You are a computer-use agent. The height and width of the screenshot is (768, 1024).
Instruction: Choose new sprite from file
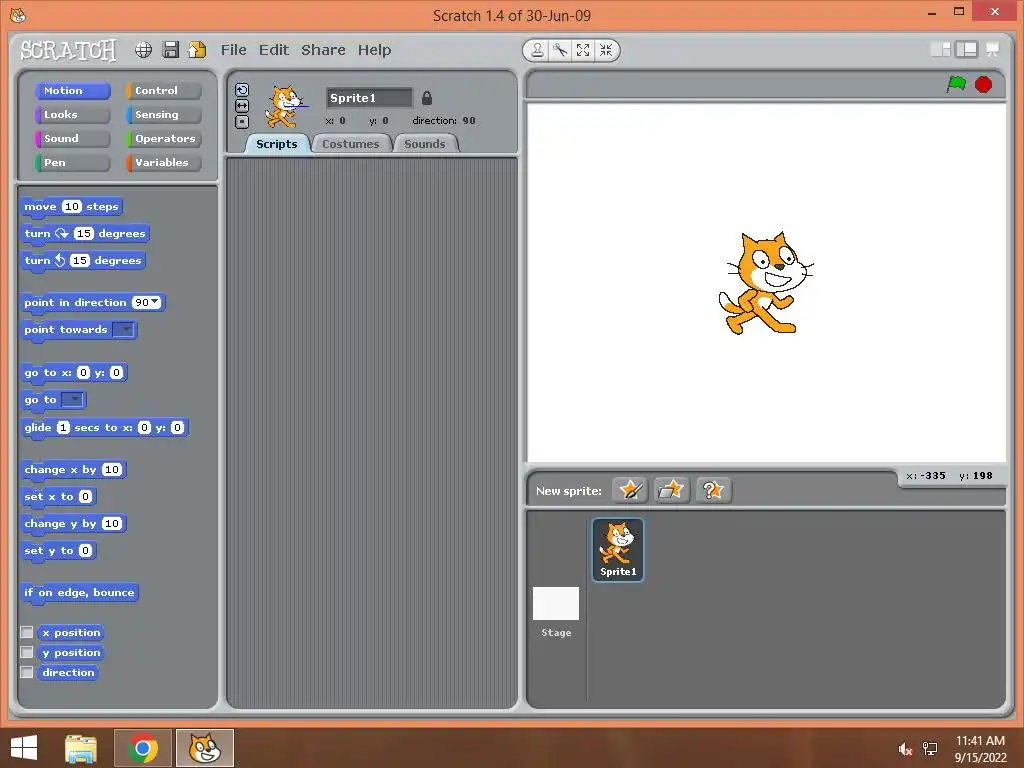click(671, 490)
